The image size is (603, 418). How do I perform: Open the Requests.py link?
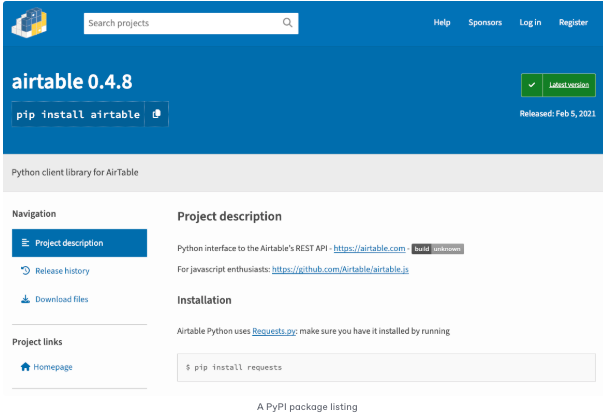(274, 331)
